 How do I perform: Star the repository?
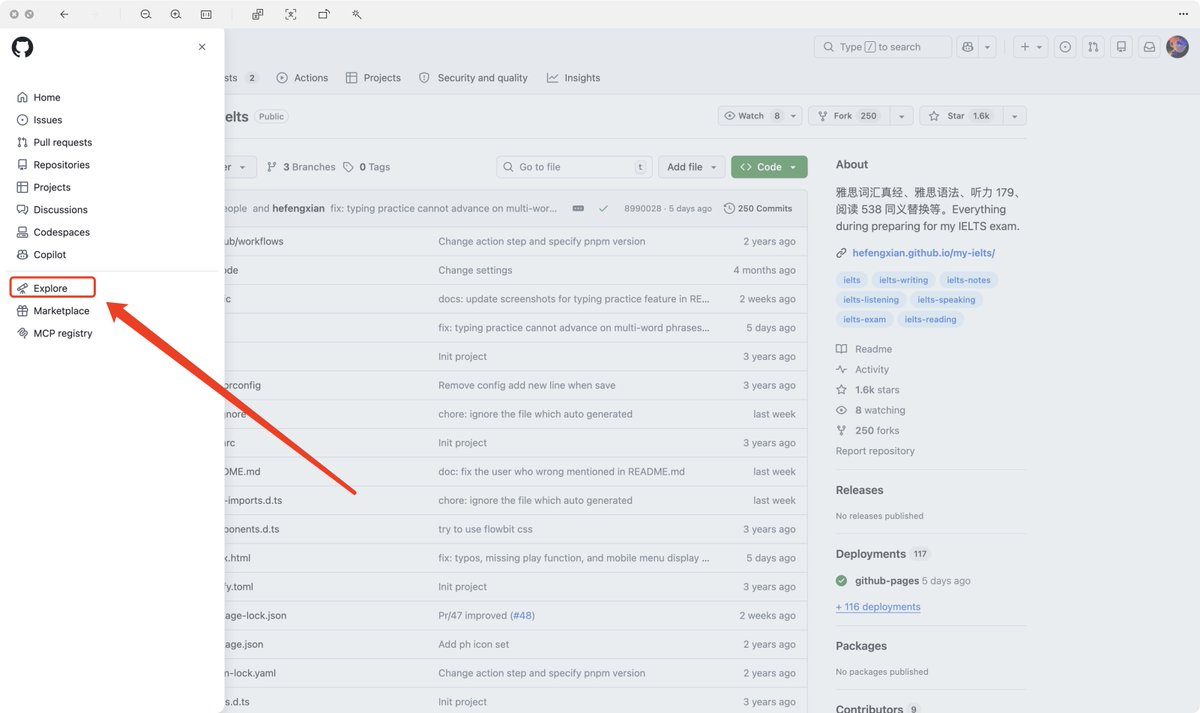coord(960,116)
